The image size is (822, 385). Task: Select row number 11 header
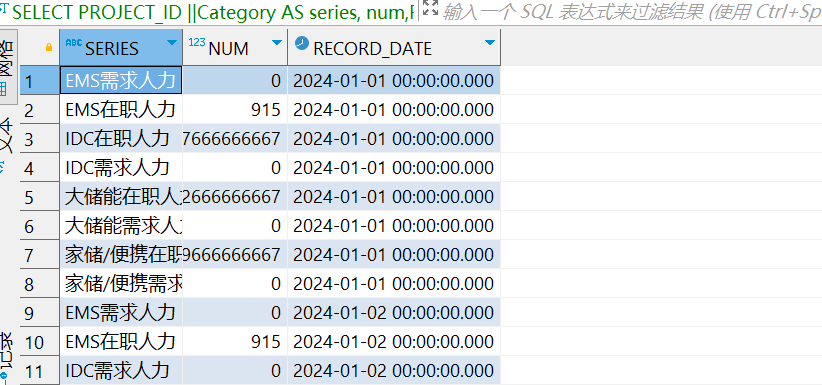(x=40, y=371)
